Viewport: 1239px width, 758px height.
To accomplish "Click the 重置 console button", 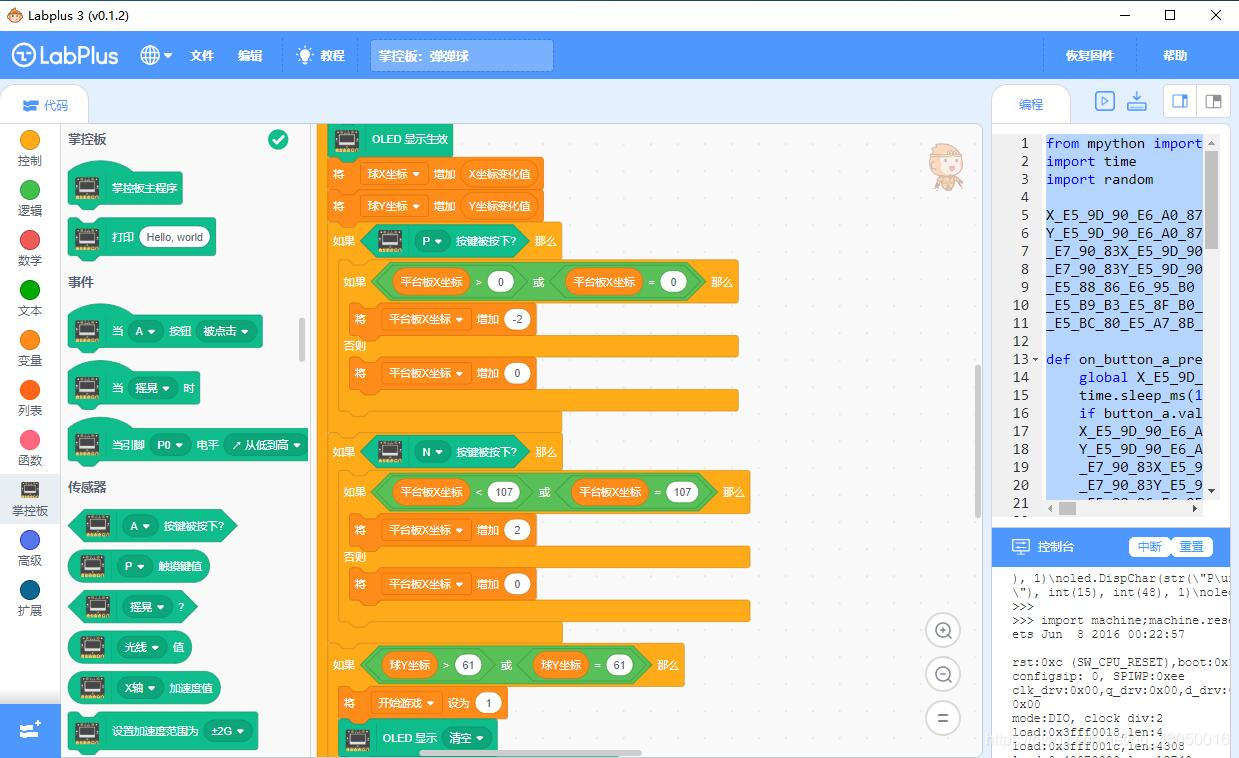I will (x=1190, y=546).
